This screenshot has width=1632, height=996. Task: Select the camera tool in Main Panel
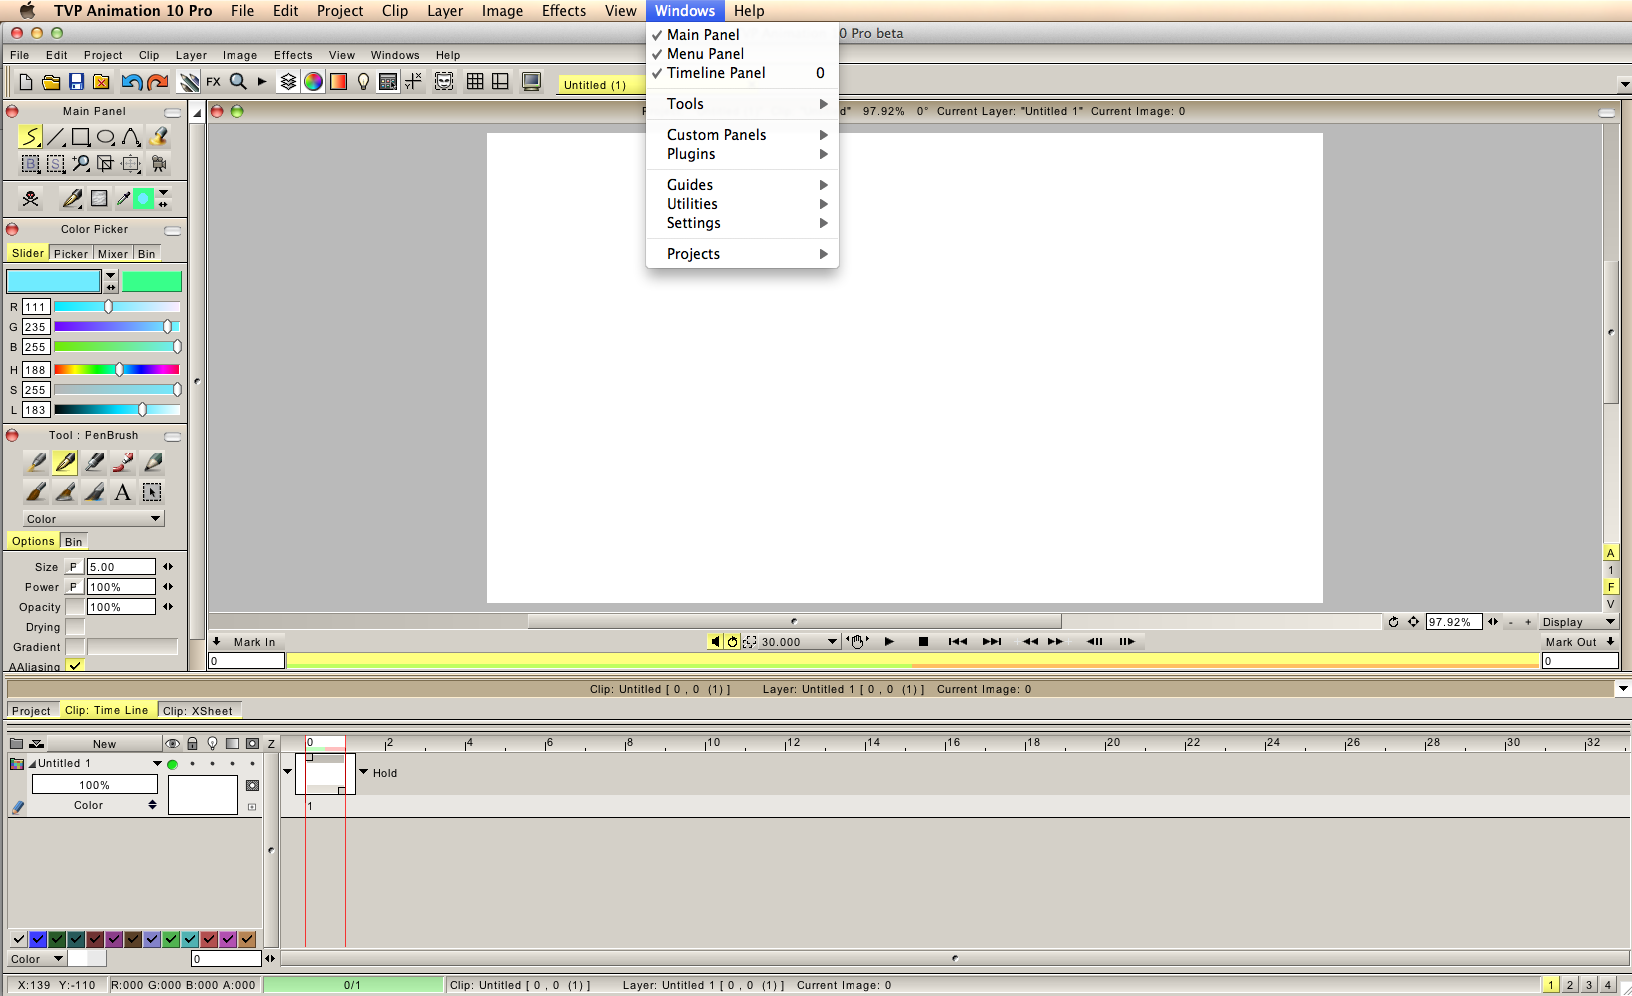coord(158,163)
